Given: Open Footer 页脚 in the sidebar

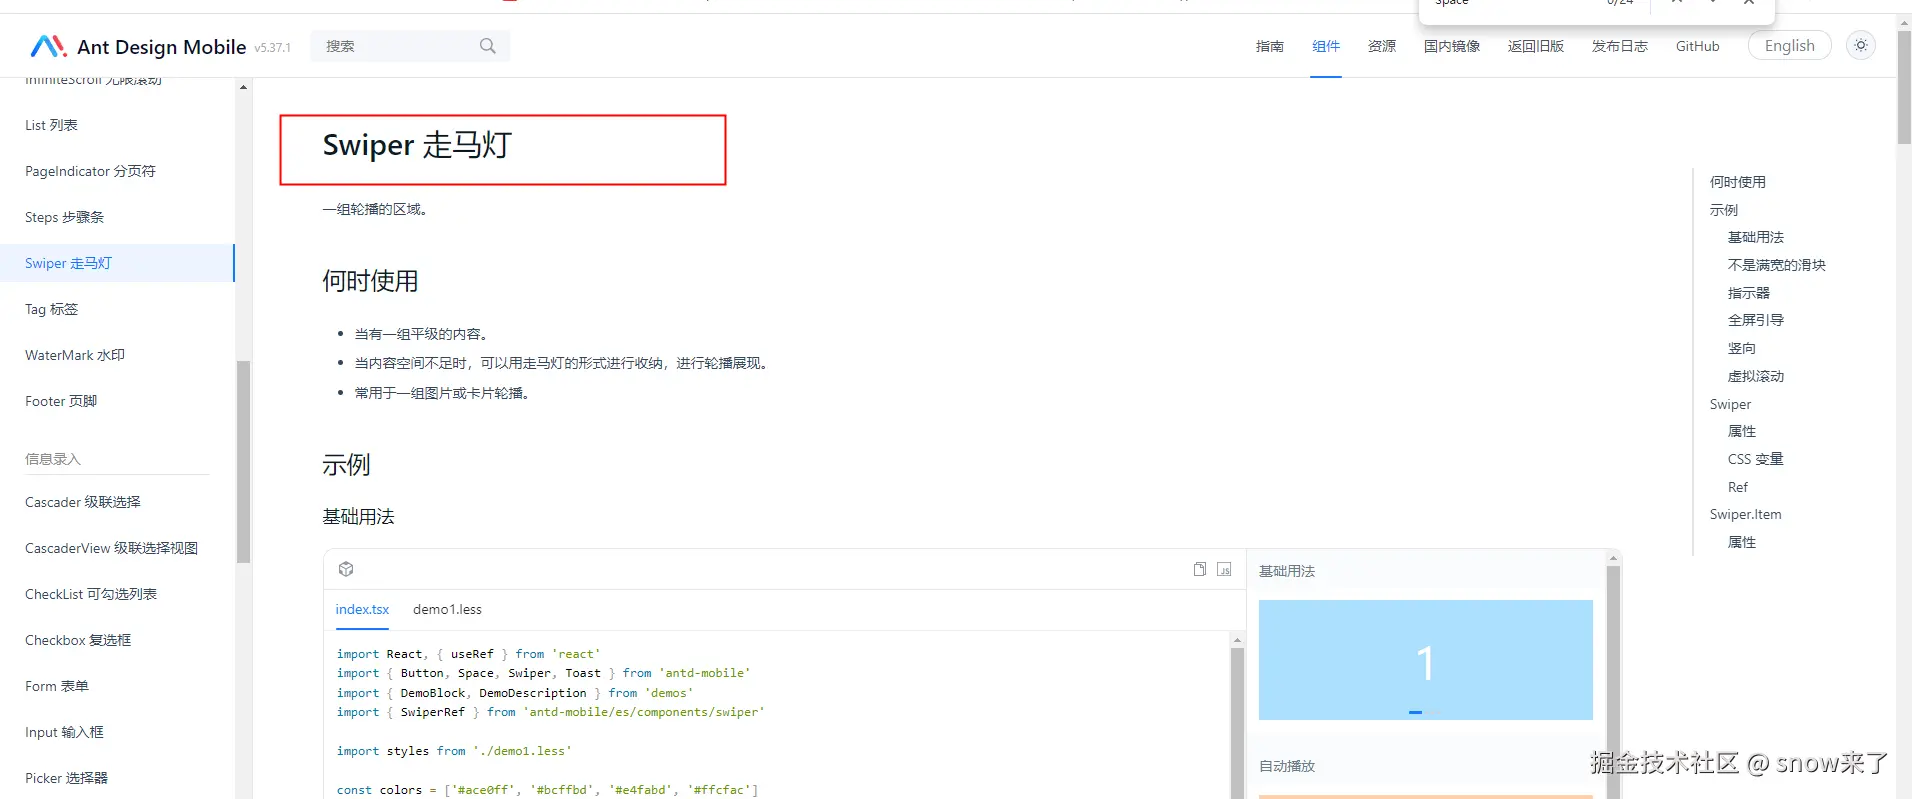Looking at the screenshot, I should coord(117,401).
